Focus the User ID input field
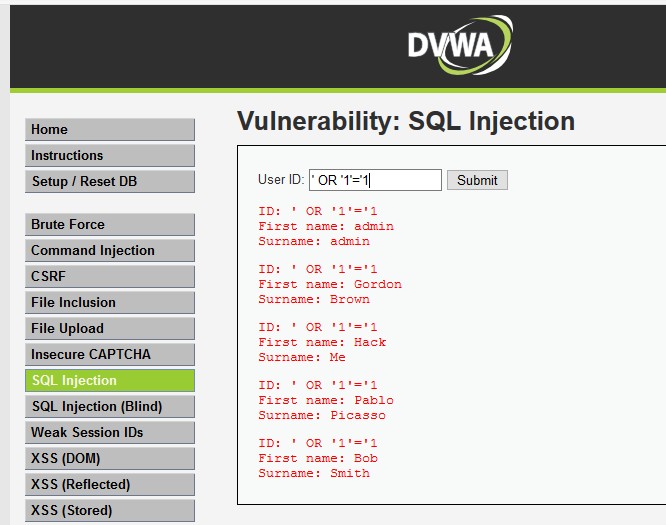The image size is (666, 525). [375, 180]
